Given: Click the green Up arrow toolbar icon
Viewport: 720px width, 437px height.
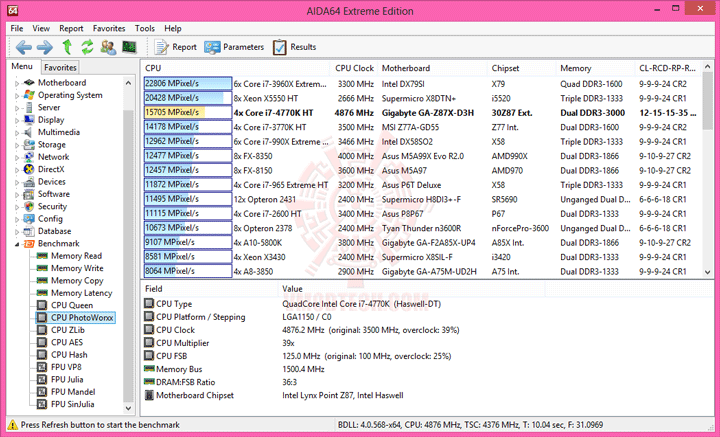Looking at the screenshot, I should (x=67, y=47).
